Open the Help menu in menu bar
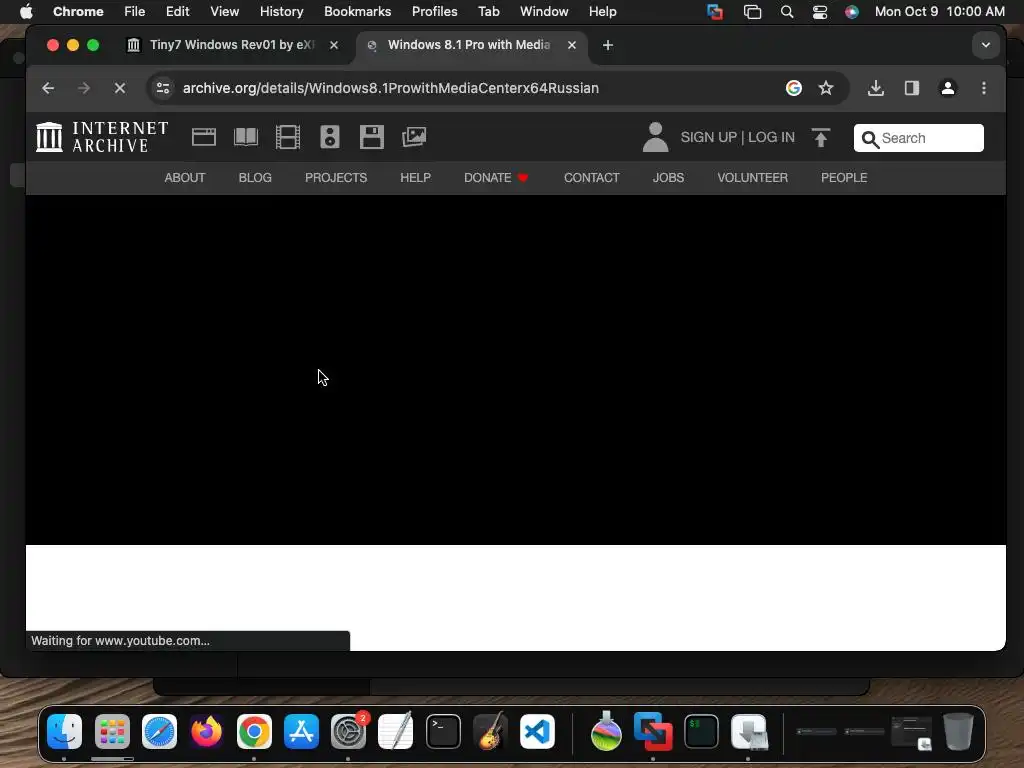The height and width of the screenshot is (768, 1024). (602, 11)
